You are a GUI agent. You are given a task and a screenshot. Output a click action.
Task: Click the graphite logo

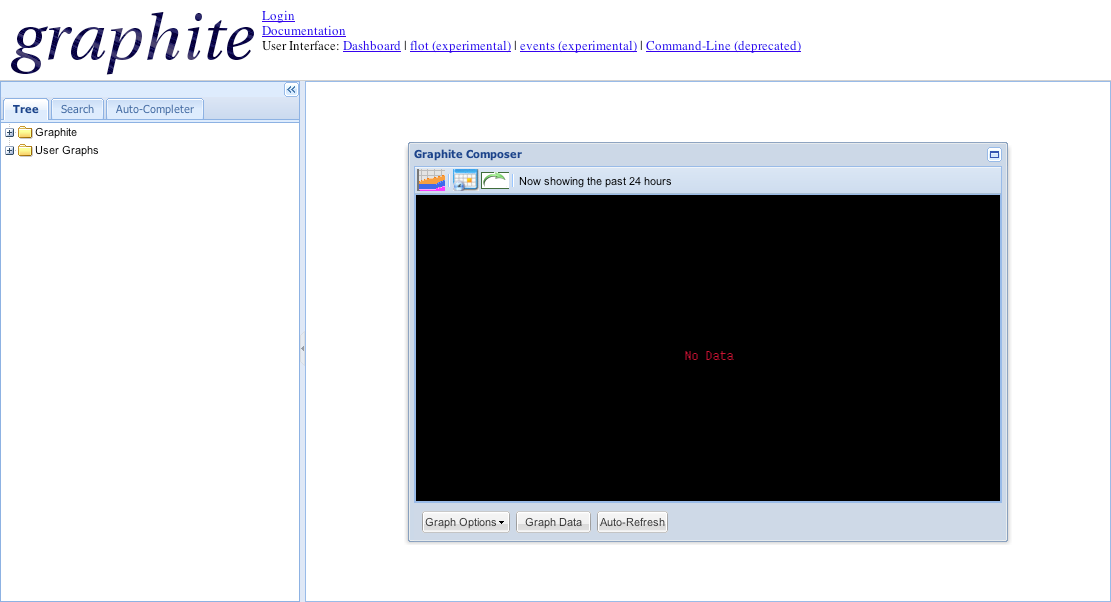(132, 41)
